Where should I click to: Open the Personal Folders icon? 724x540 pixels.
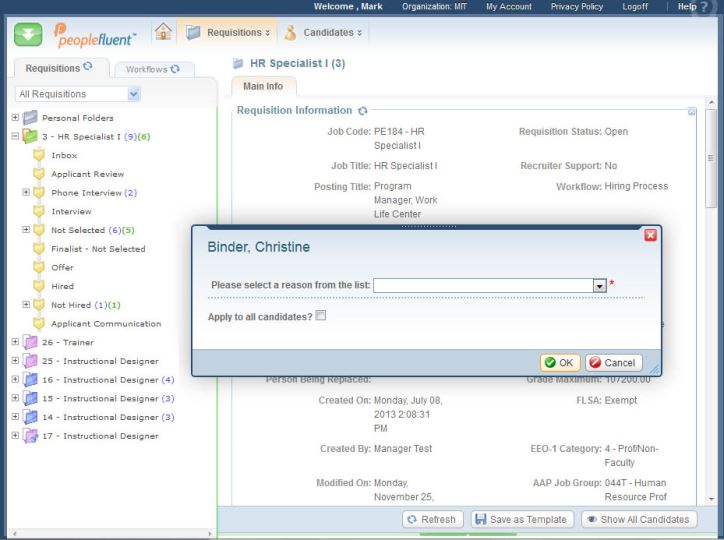pos(31,118)
